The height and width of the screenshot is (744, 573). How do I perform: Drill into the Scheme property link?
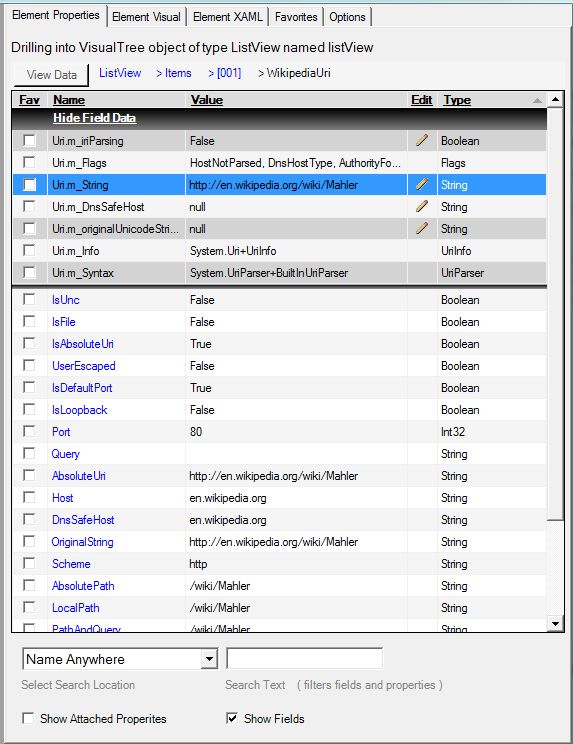pos(71,564)
